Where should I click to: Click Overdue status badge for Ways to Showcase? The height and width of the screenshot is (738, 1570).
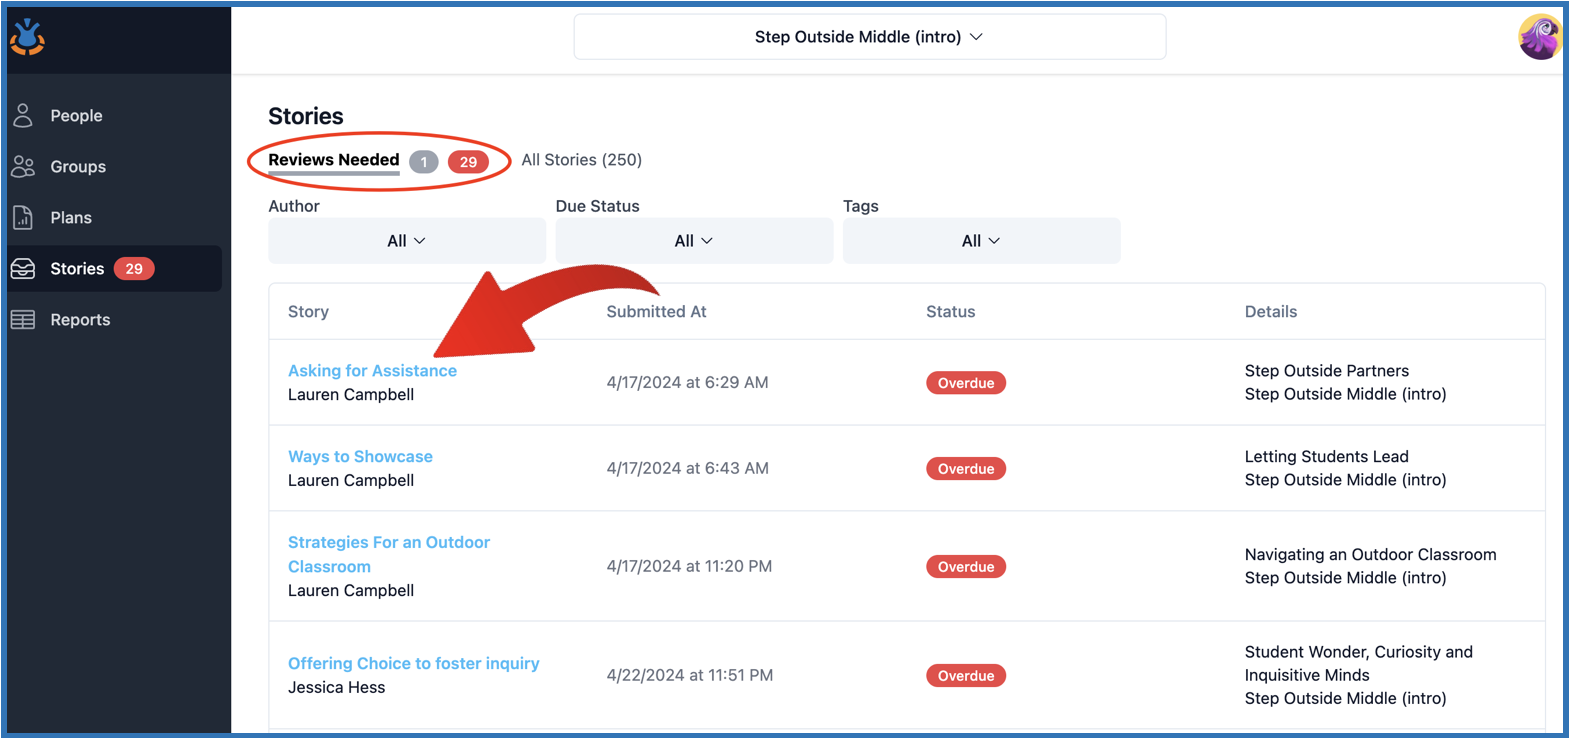click(965, 469)
